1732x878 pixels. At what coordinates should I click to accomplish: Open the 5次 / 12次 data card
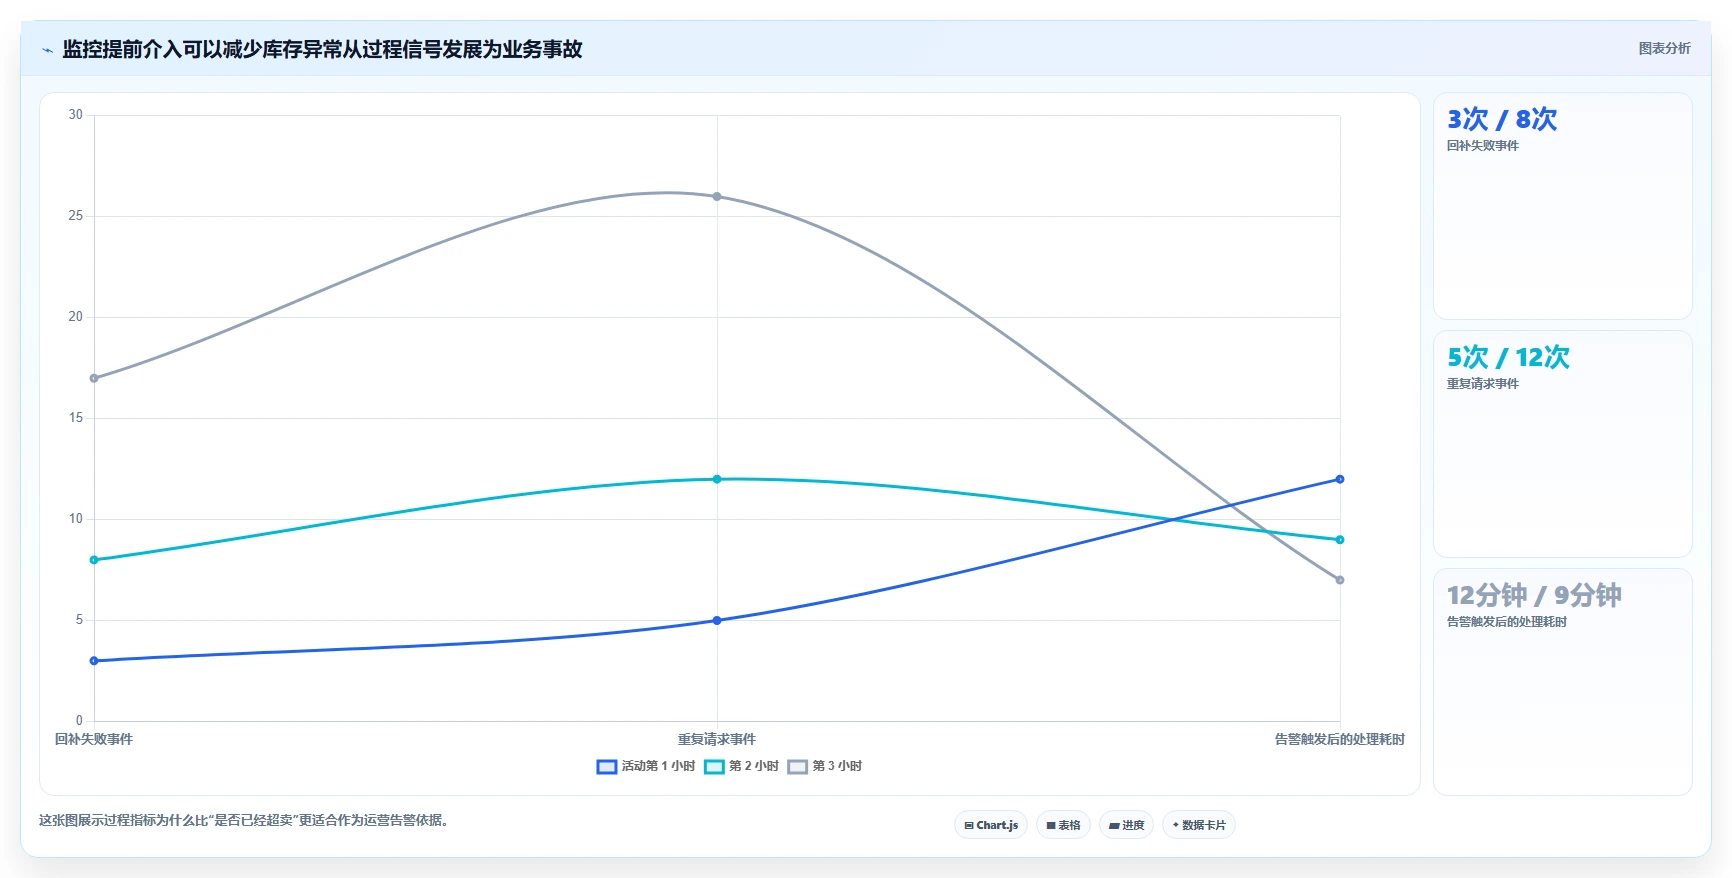click(1562, 444)
